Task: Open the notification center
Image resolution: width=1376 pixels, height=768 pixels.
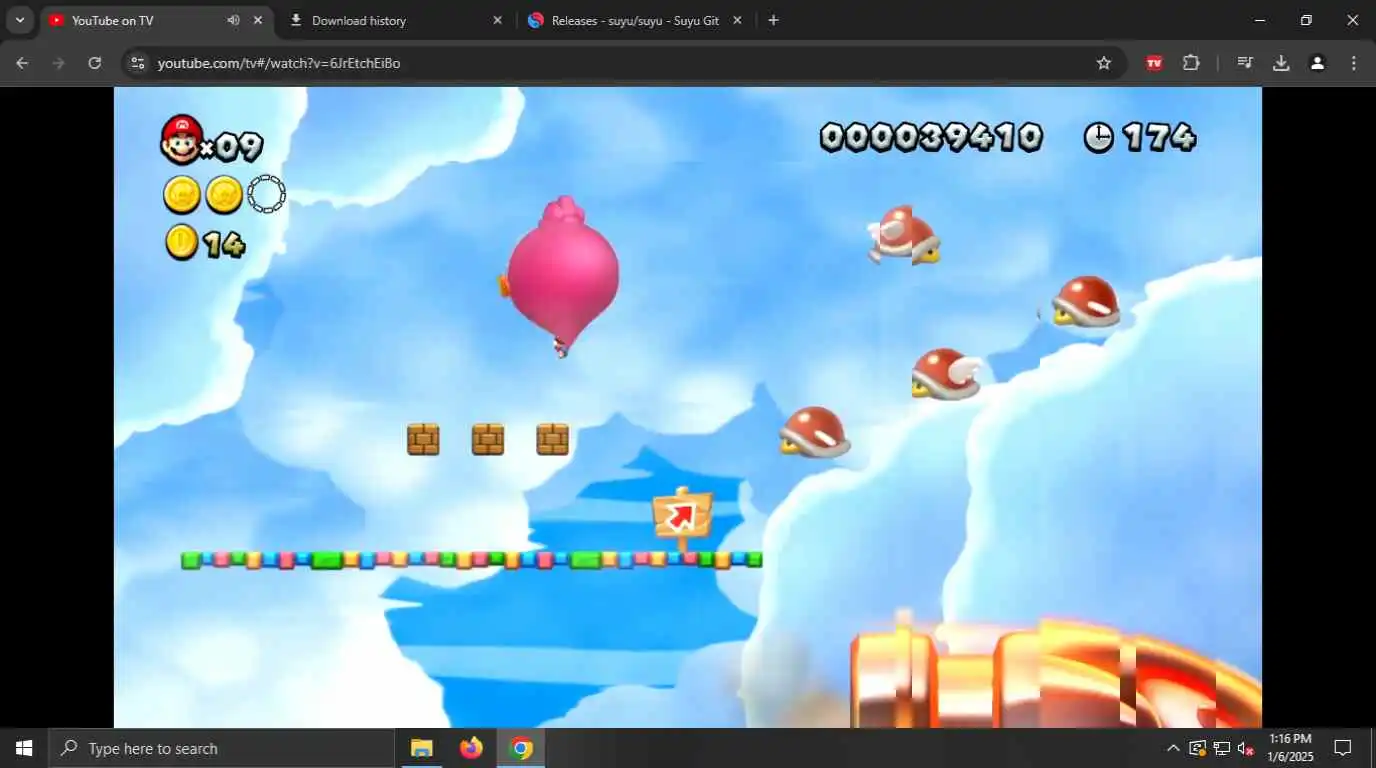Action: (1343, 748)
